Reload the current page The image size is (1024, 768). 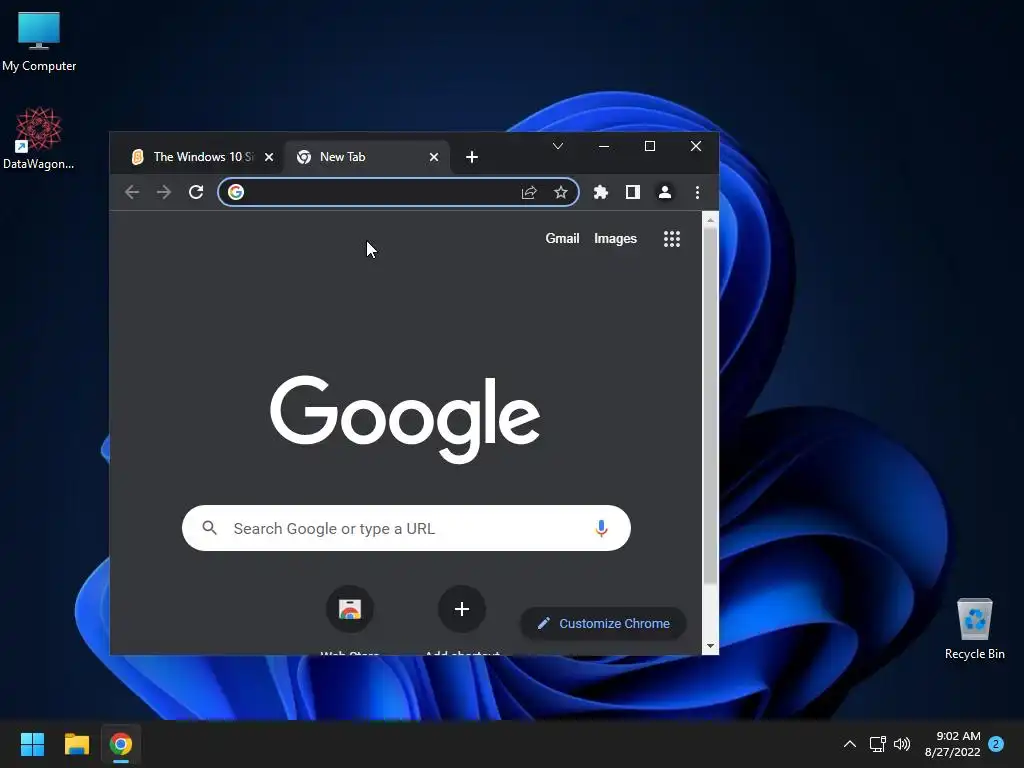point(196,192)
